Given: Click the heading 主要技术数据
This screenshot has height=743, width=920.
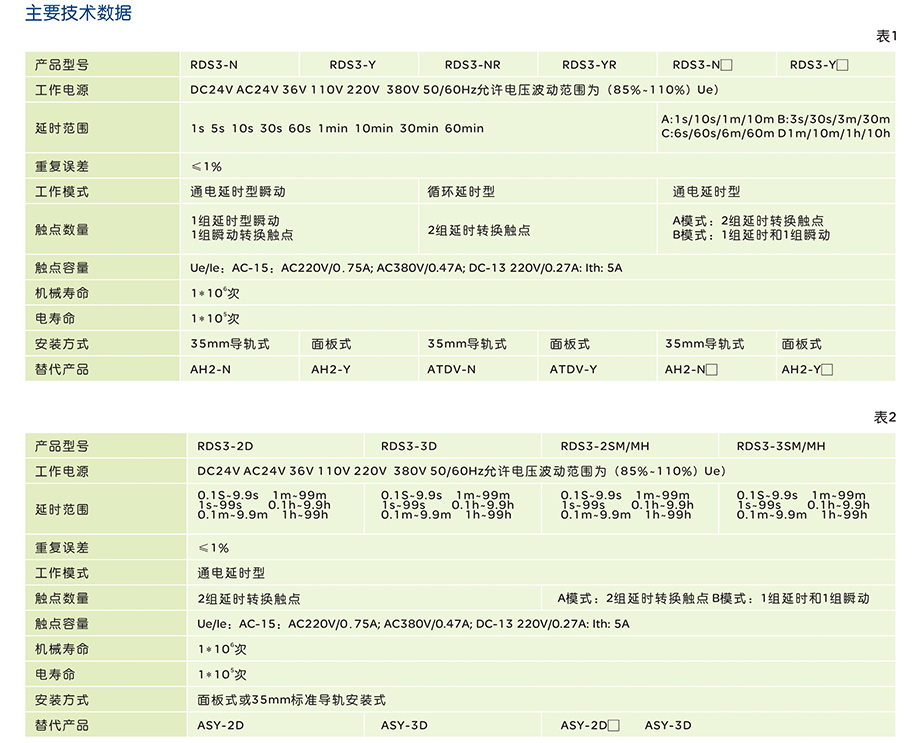Looking at the screenshot, I should click(79, 13).
